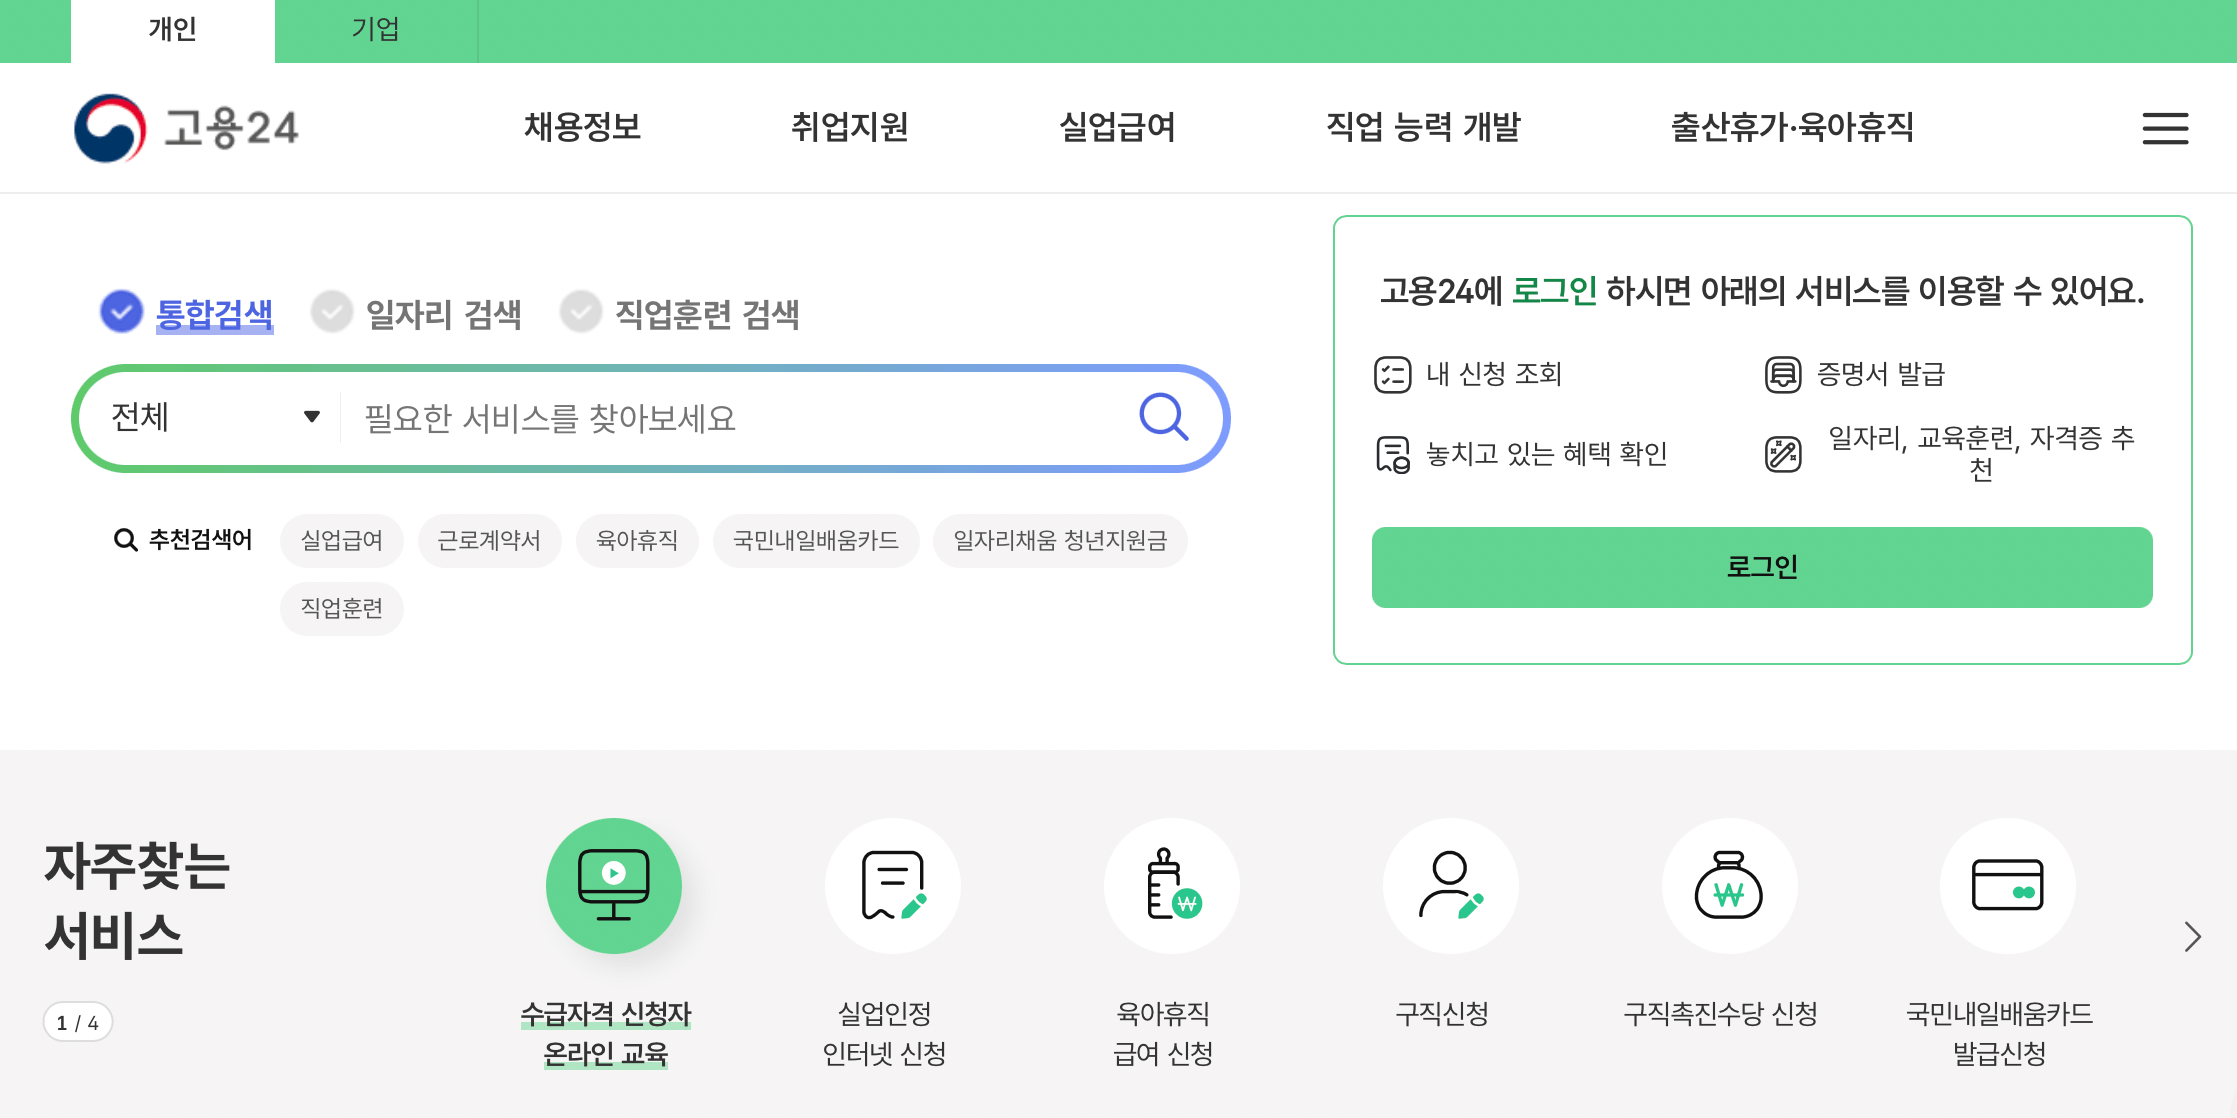2237x1118 pixels.
Task: Open the 실업급여 menu item
Action: [x=1117, y=127]
